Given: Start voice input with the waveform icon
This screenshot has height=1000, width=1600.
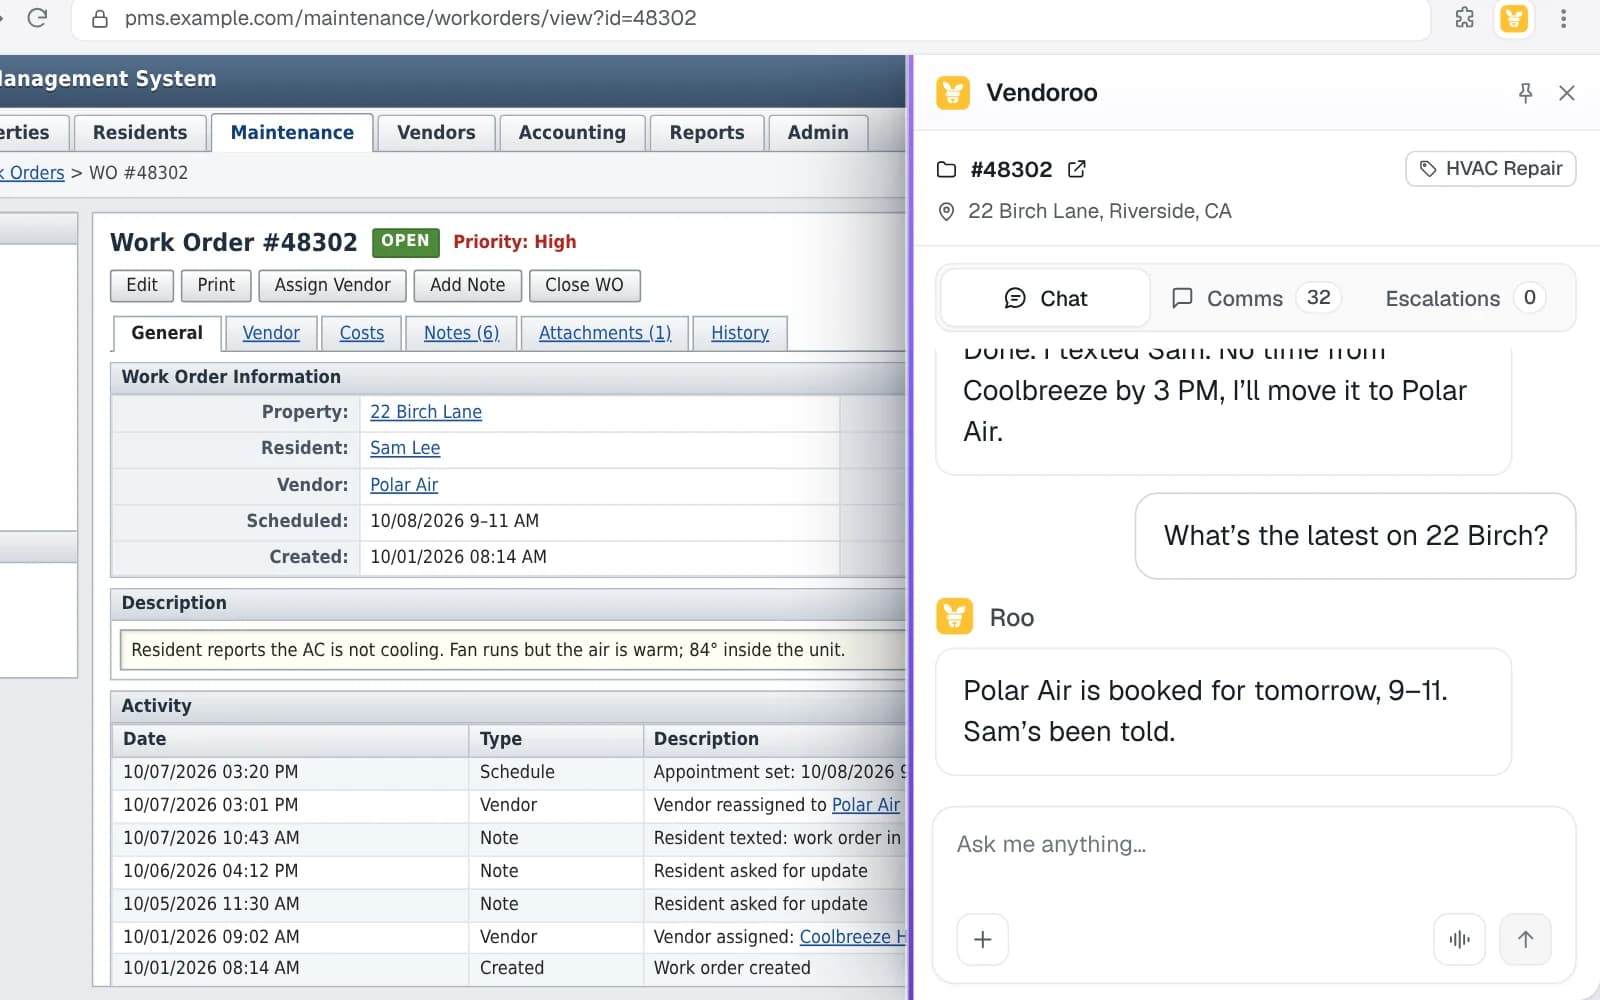Looking at the screenshot, I should [x=1459, y=939].
